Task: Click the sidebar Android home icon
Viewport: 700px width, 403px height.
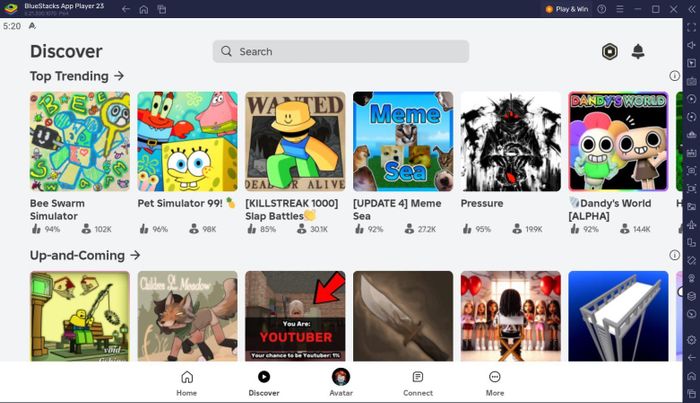Action: [692, 376]
